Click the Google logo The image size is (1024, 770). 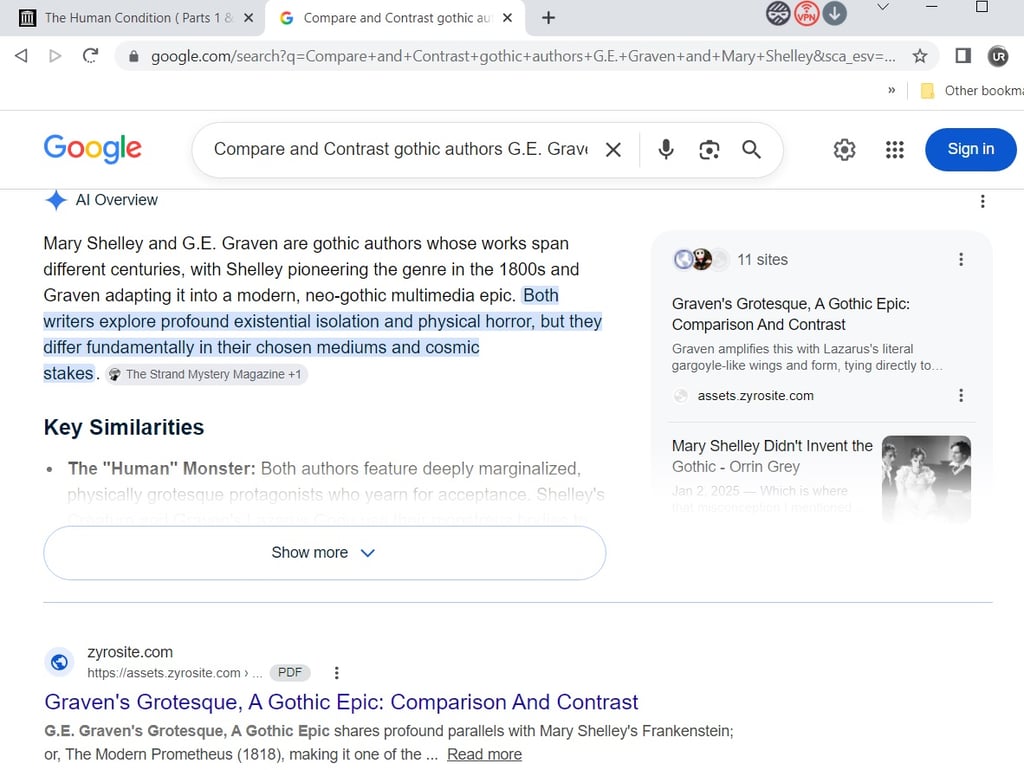tap(92, 148)
